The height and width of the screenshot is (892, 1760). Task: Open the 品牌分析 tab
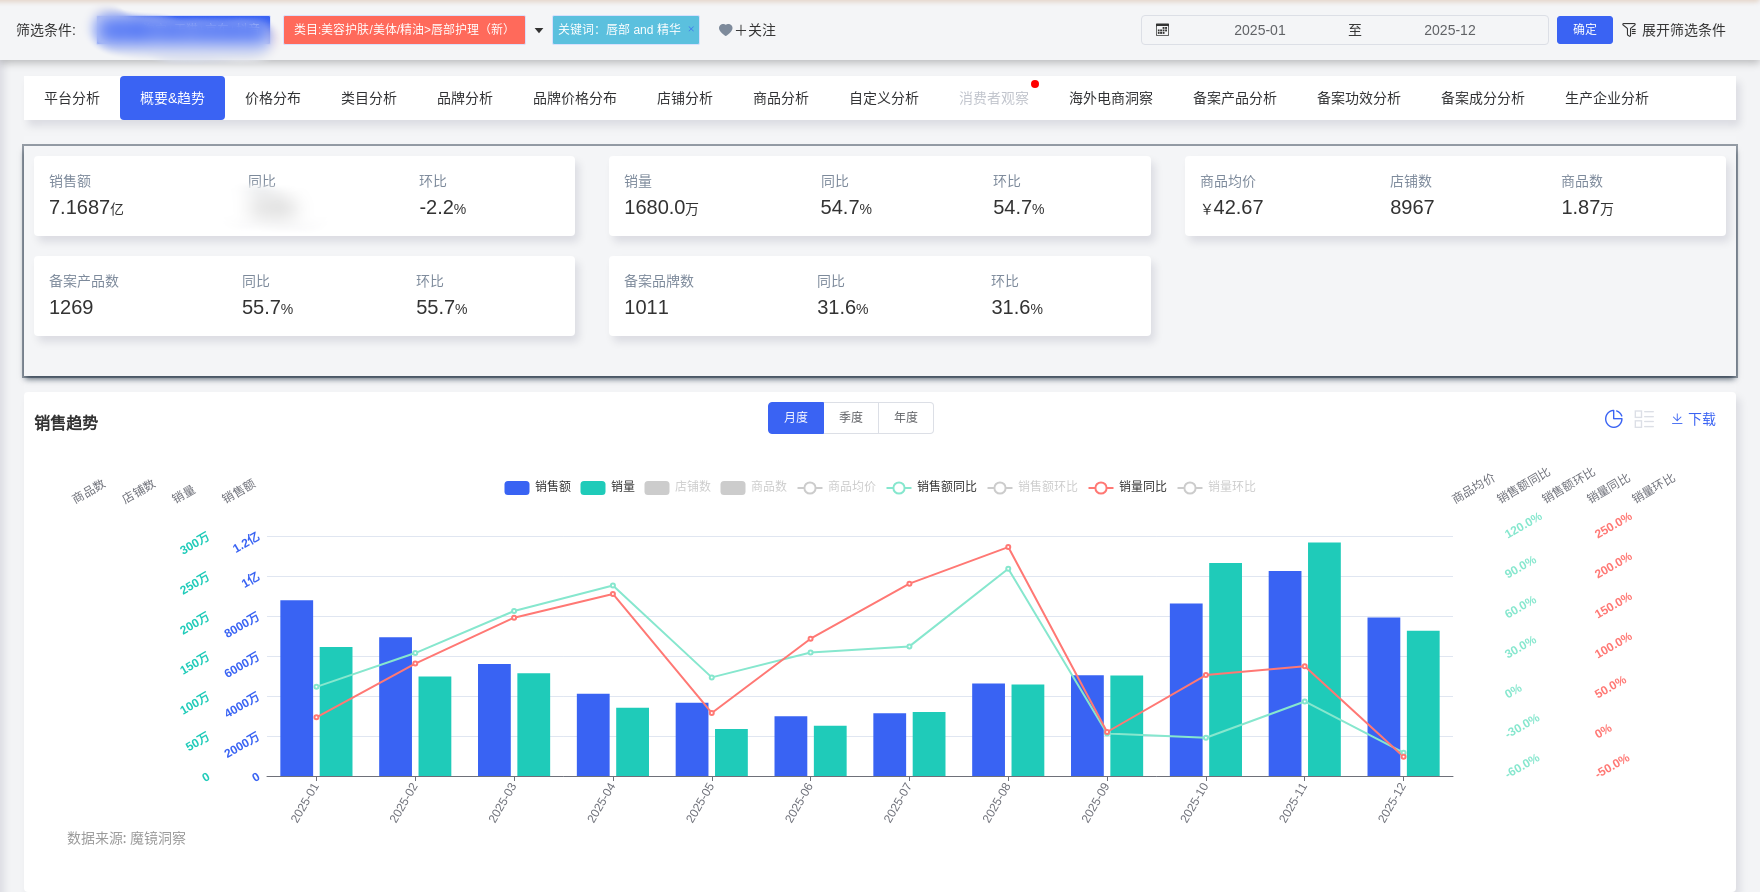click(x=464, y=98)
